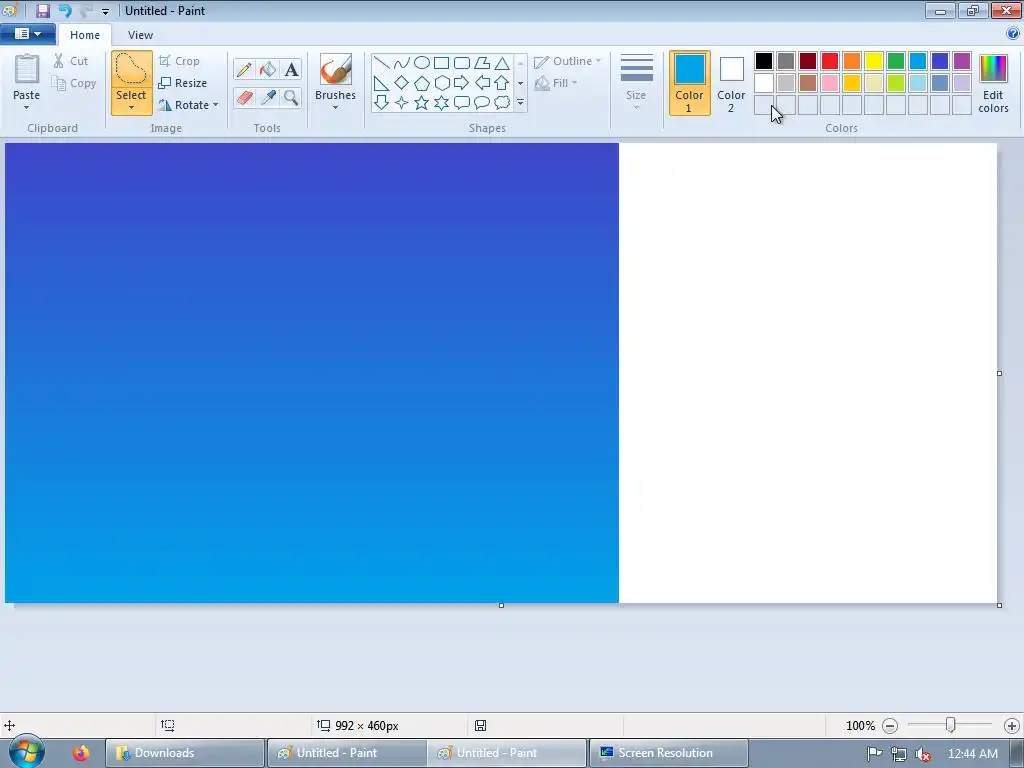The image size is (1024, 768).
Task: Switch to the View tab
Action: pos(140,35)
